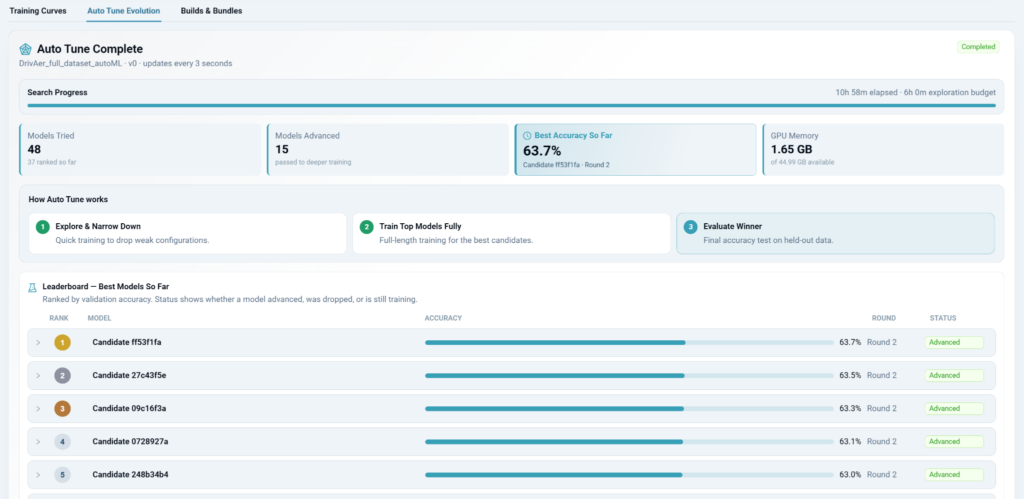This screenshot has height=499, width=1024.
Task: Click the ACCURACY column header
Action: coord(443,318)
